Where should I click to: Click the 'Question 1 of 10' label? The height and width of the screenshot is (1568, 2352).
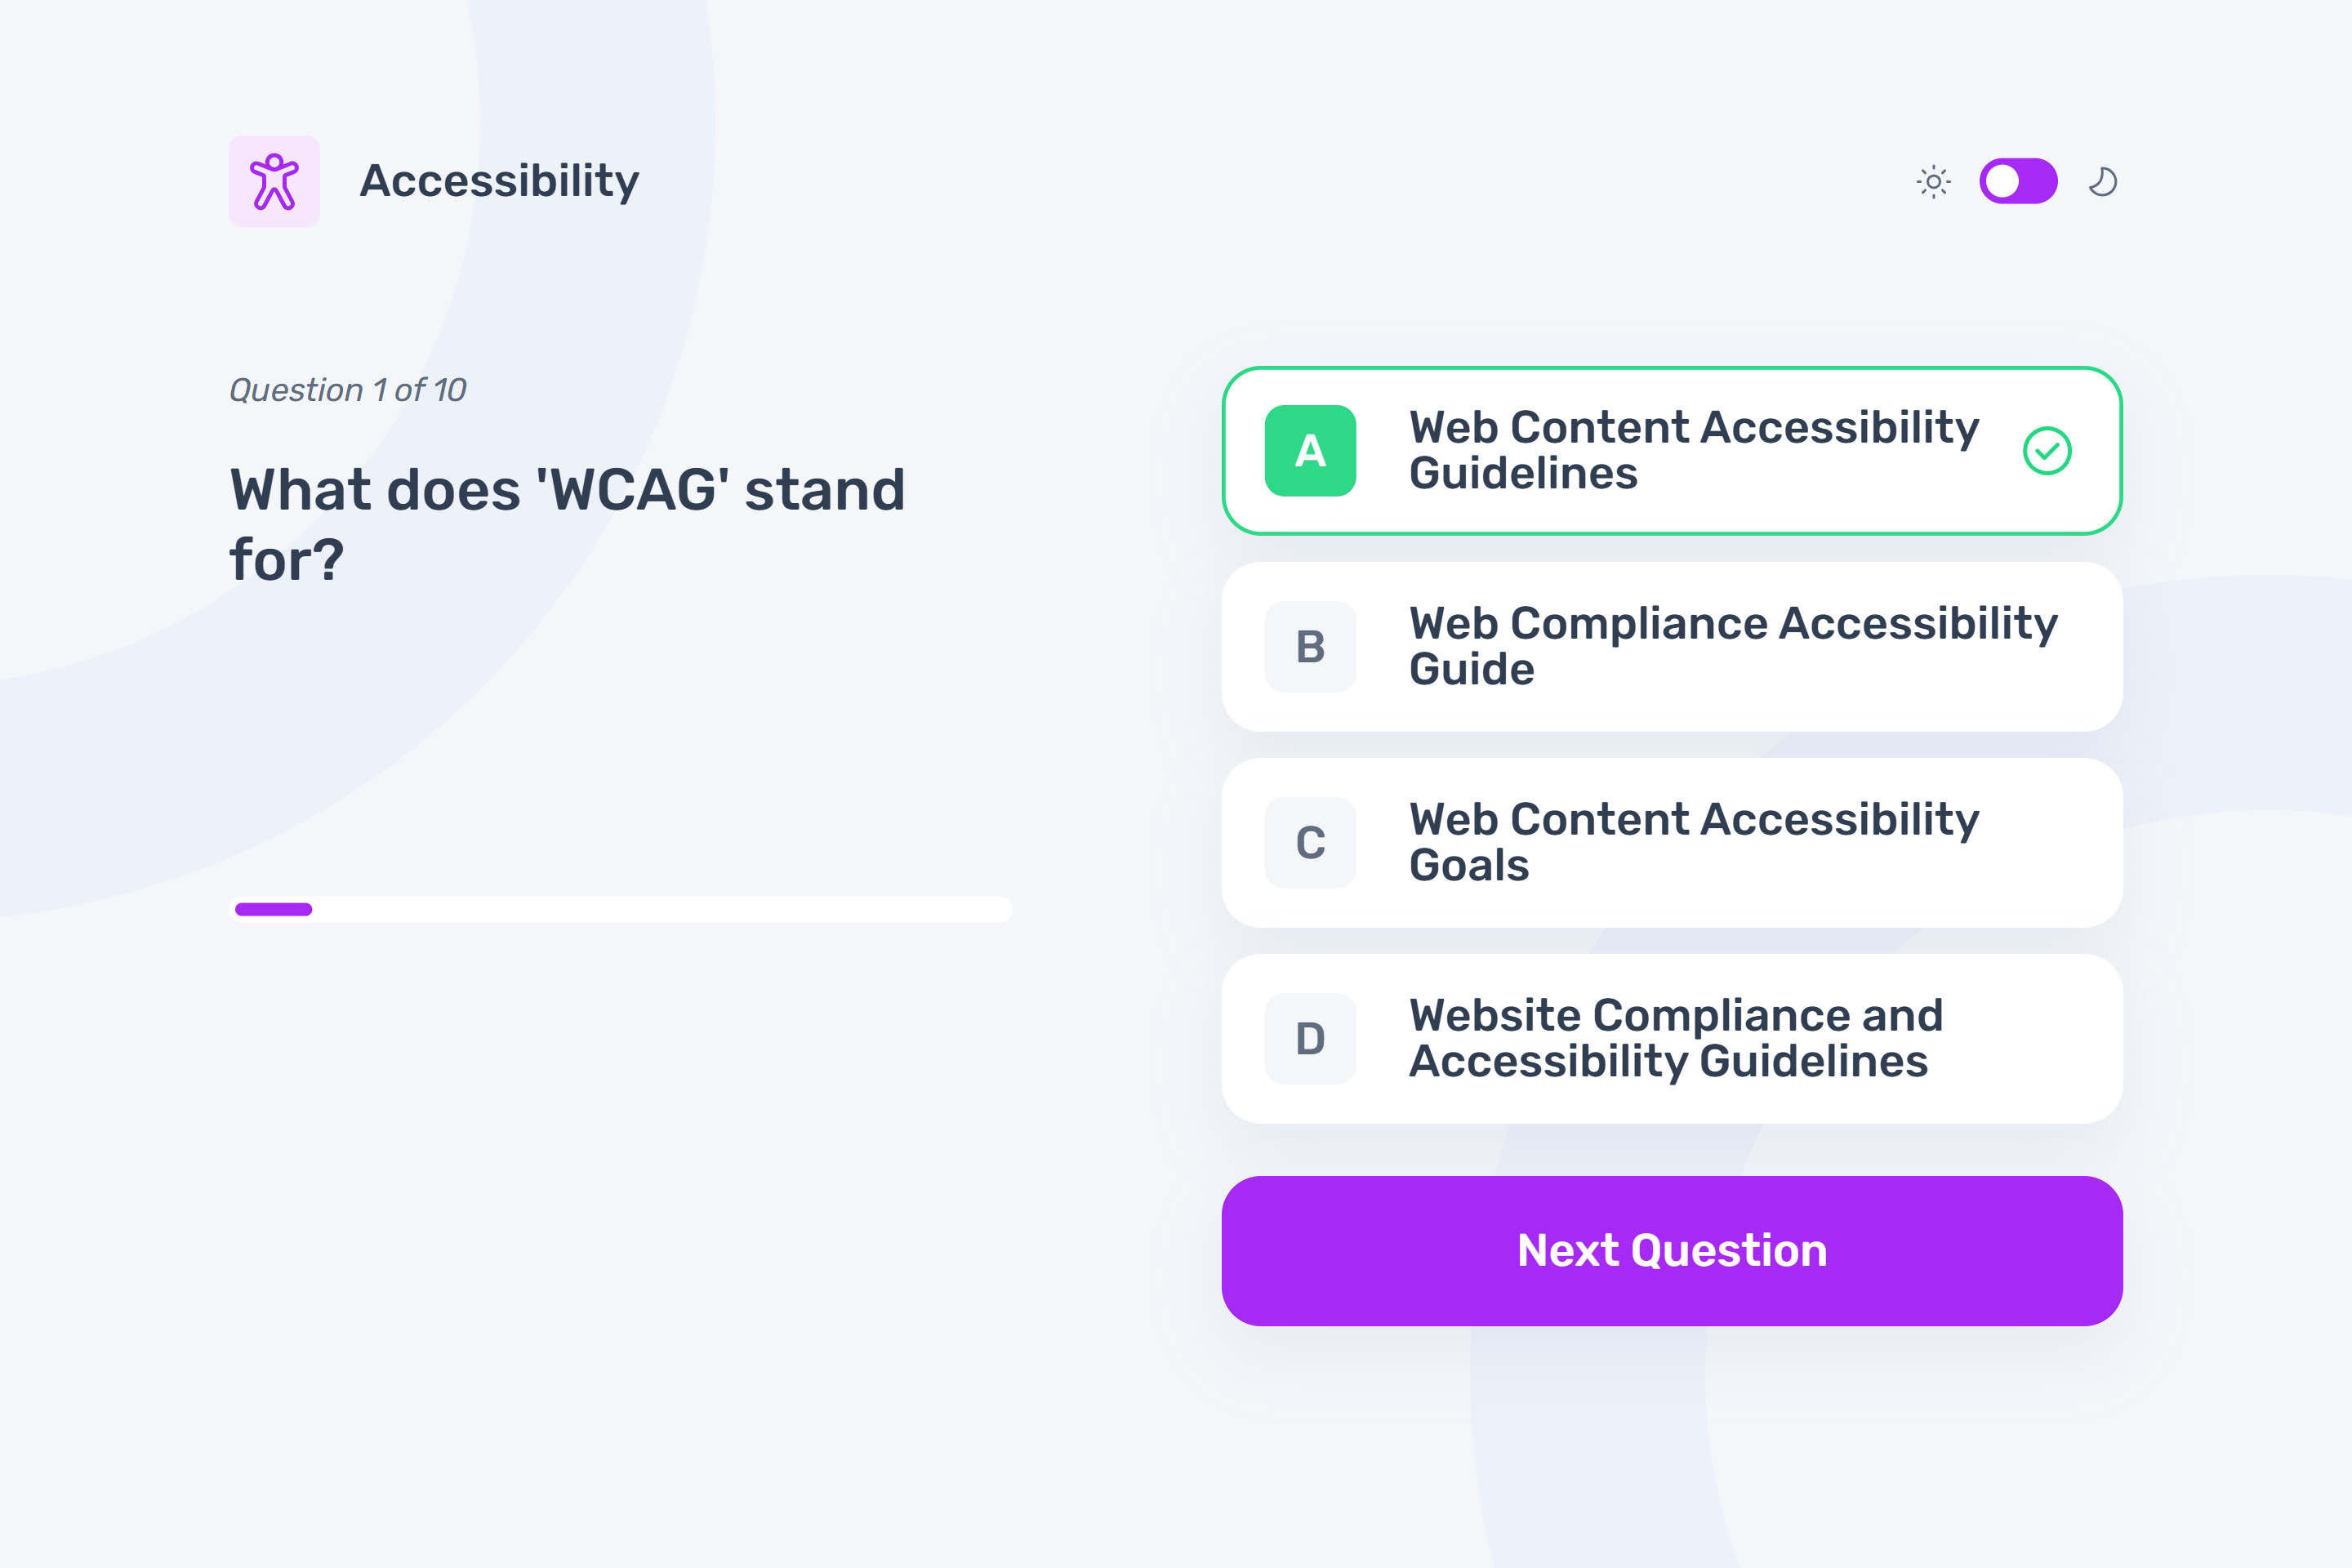pyautogui.click(x=348, y=389)
